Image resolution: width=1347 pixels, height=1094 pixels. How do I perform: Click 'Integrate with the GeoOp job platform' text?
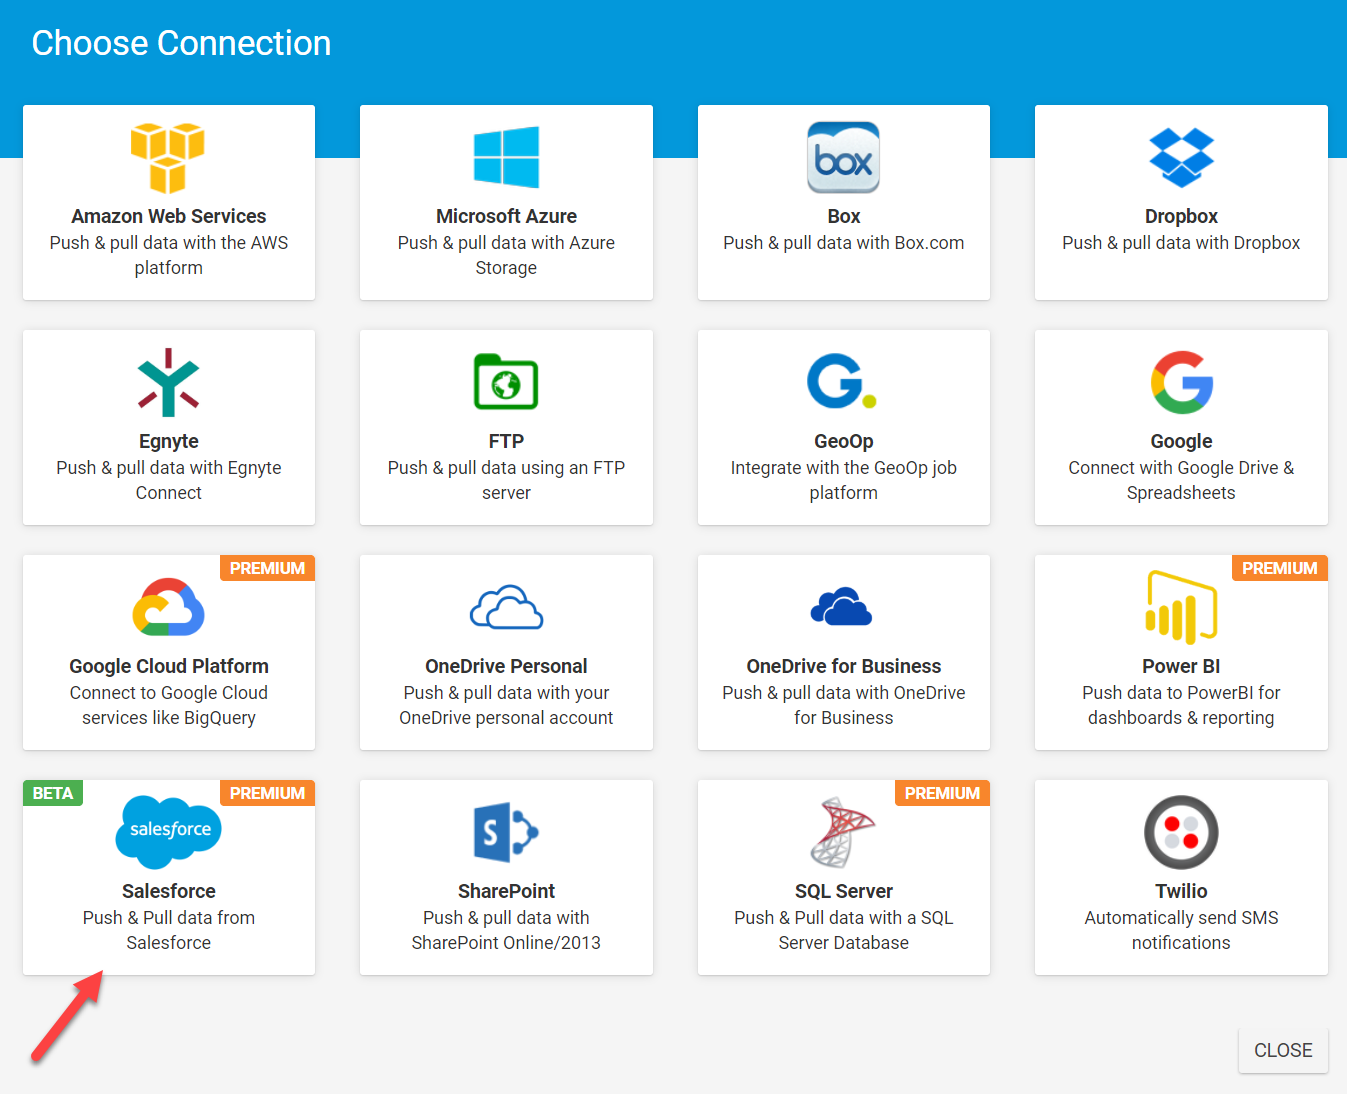point(844,480)
